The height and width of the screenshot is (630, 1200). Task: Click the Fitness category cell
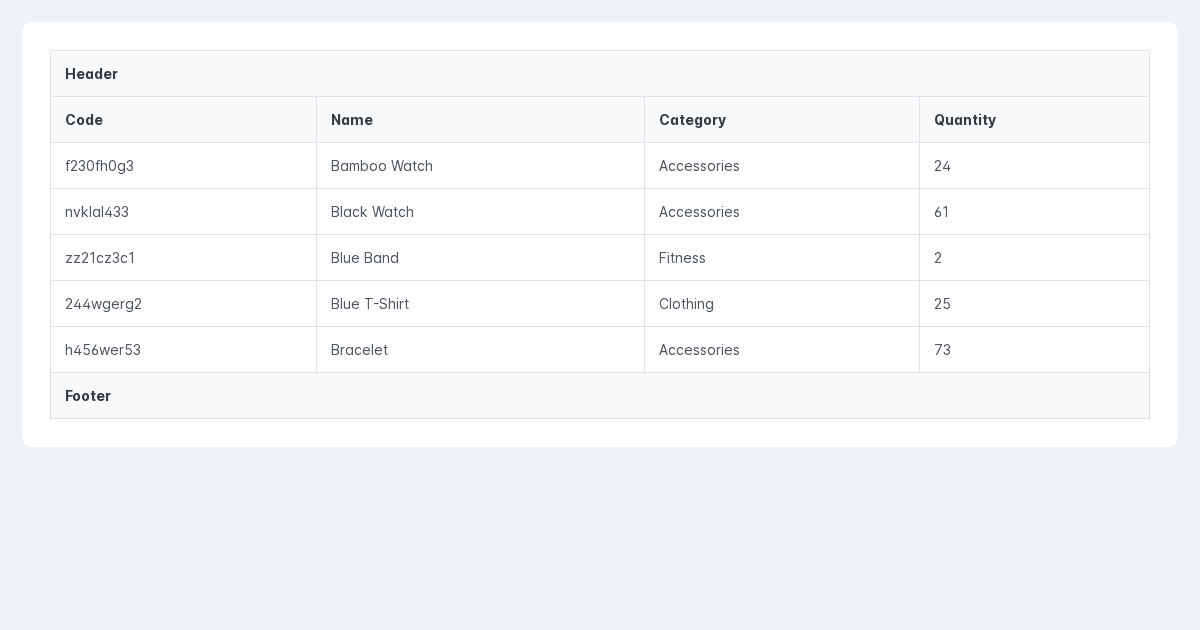682,258
